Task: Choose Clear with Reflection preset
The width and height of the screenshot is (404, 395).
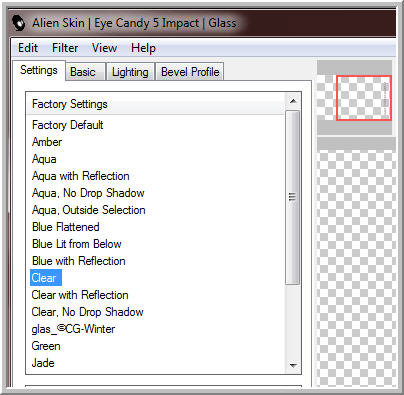Action: pyautogui.click(x=80, y=295)
